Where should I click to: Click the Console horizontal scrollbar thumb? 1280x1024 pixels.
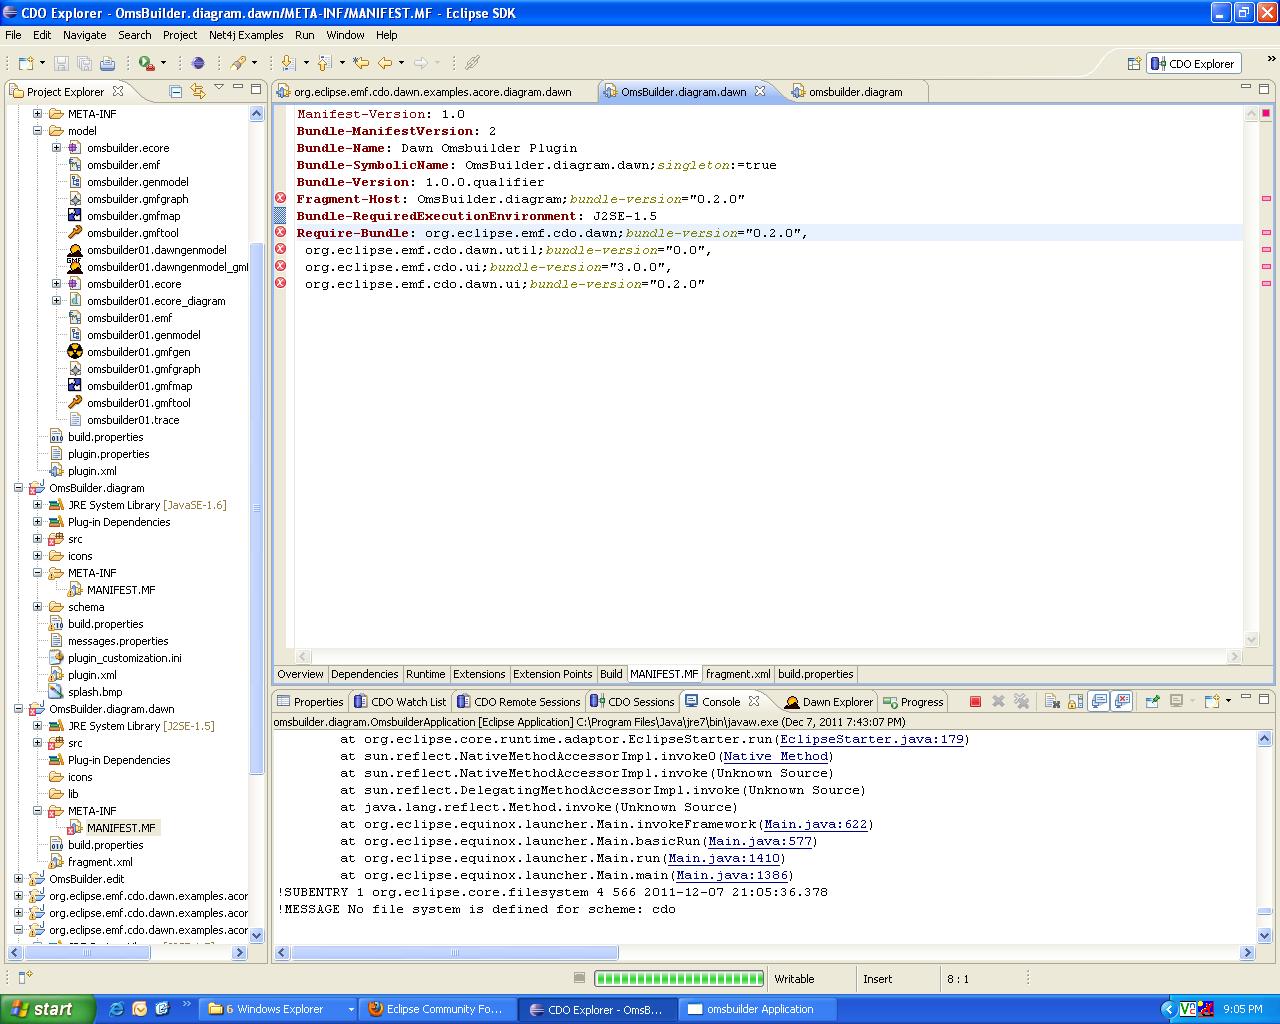(x=454, y=953)
